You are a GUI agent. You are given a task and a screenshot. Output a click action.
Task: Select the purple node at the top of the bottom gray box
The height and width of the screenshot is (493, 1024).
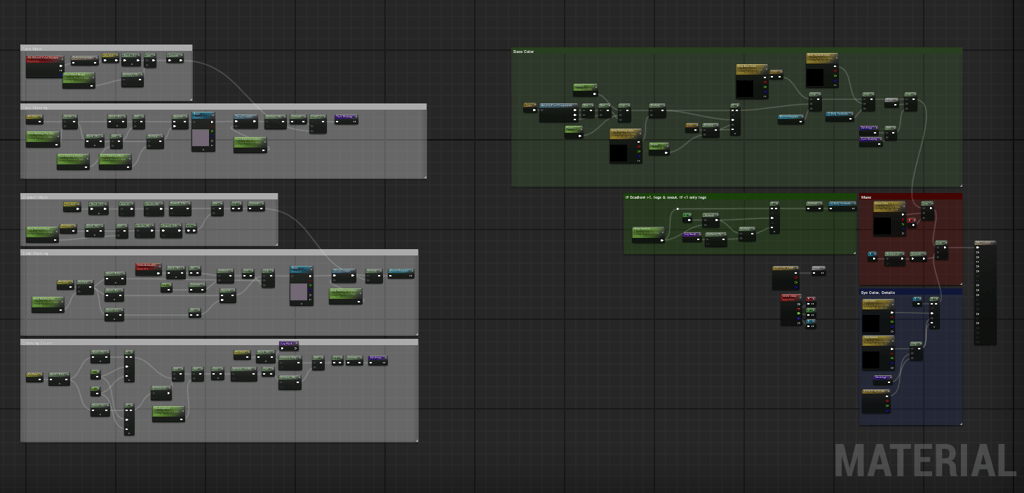click(289, 345)
